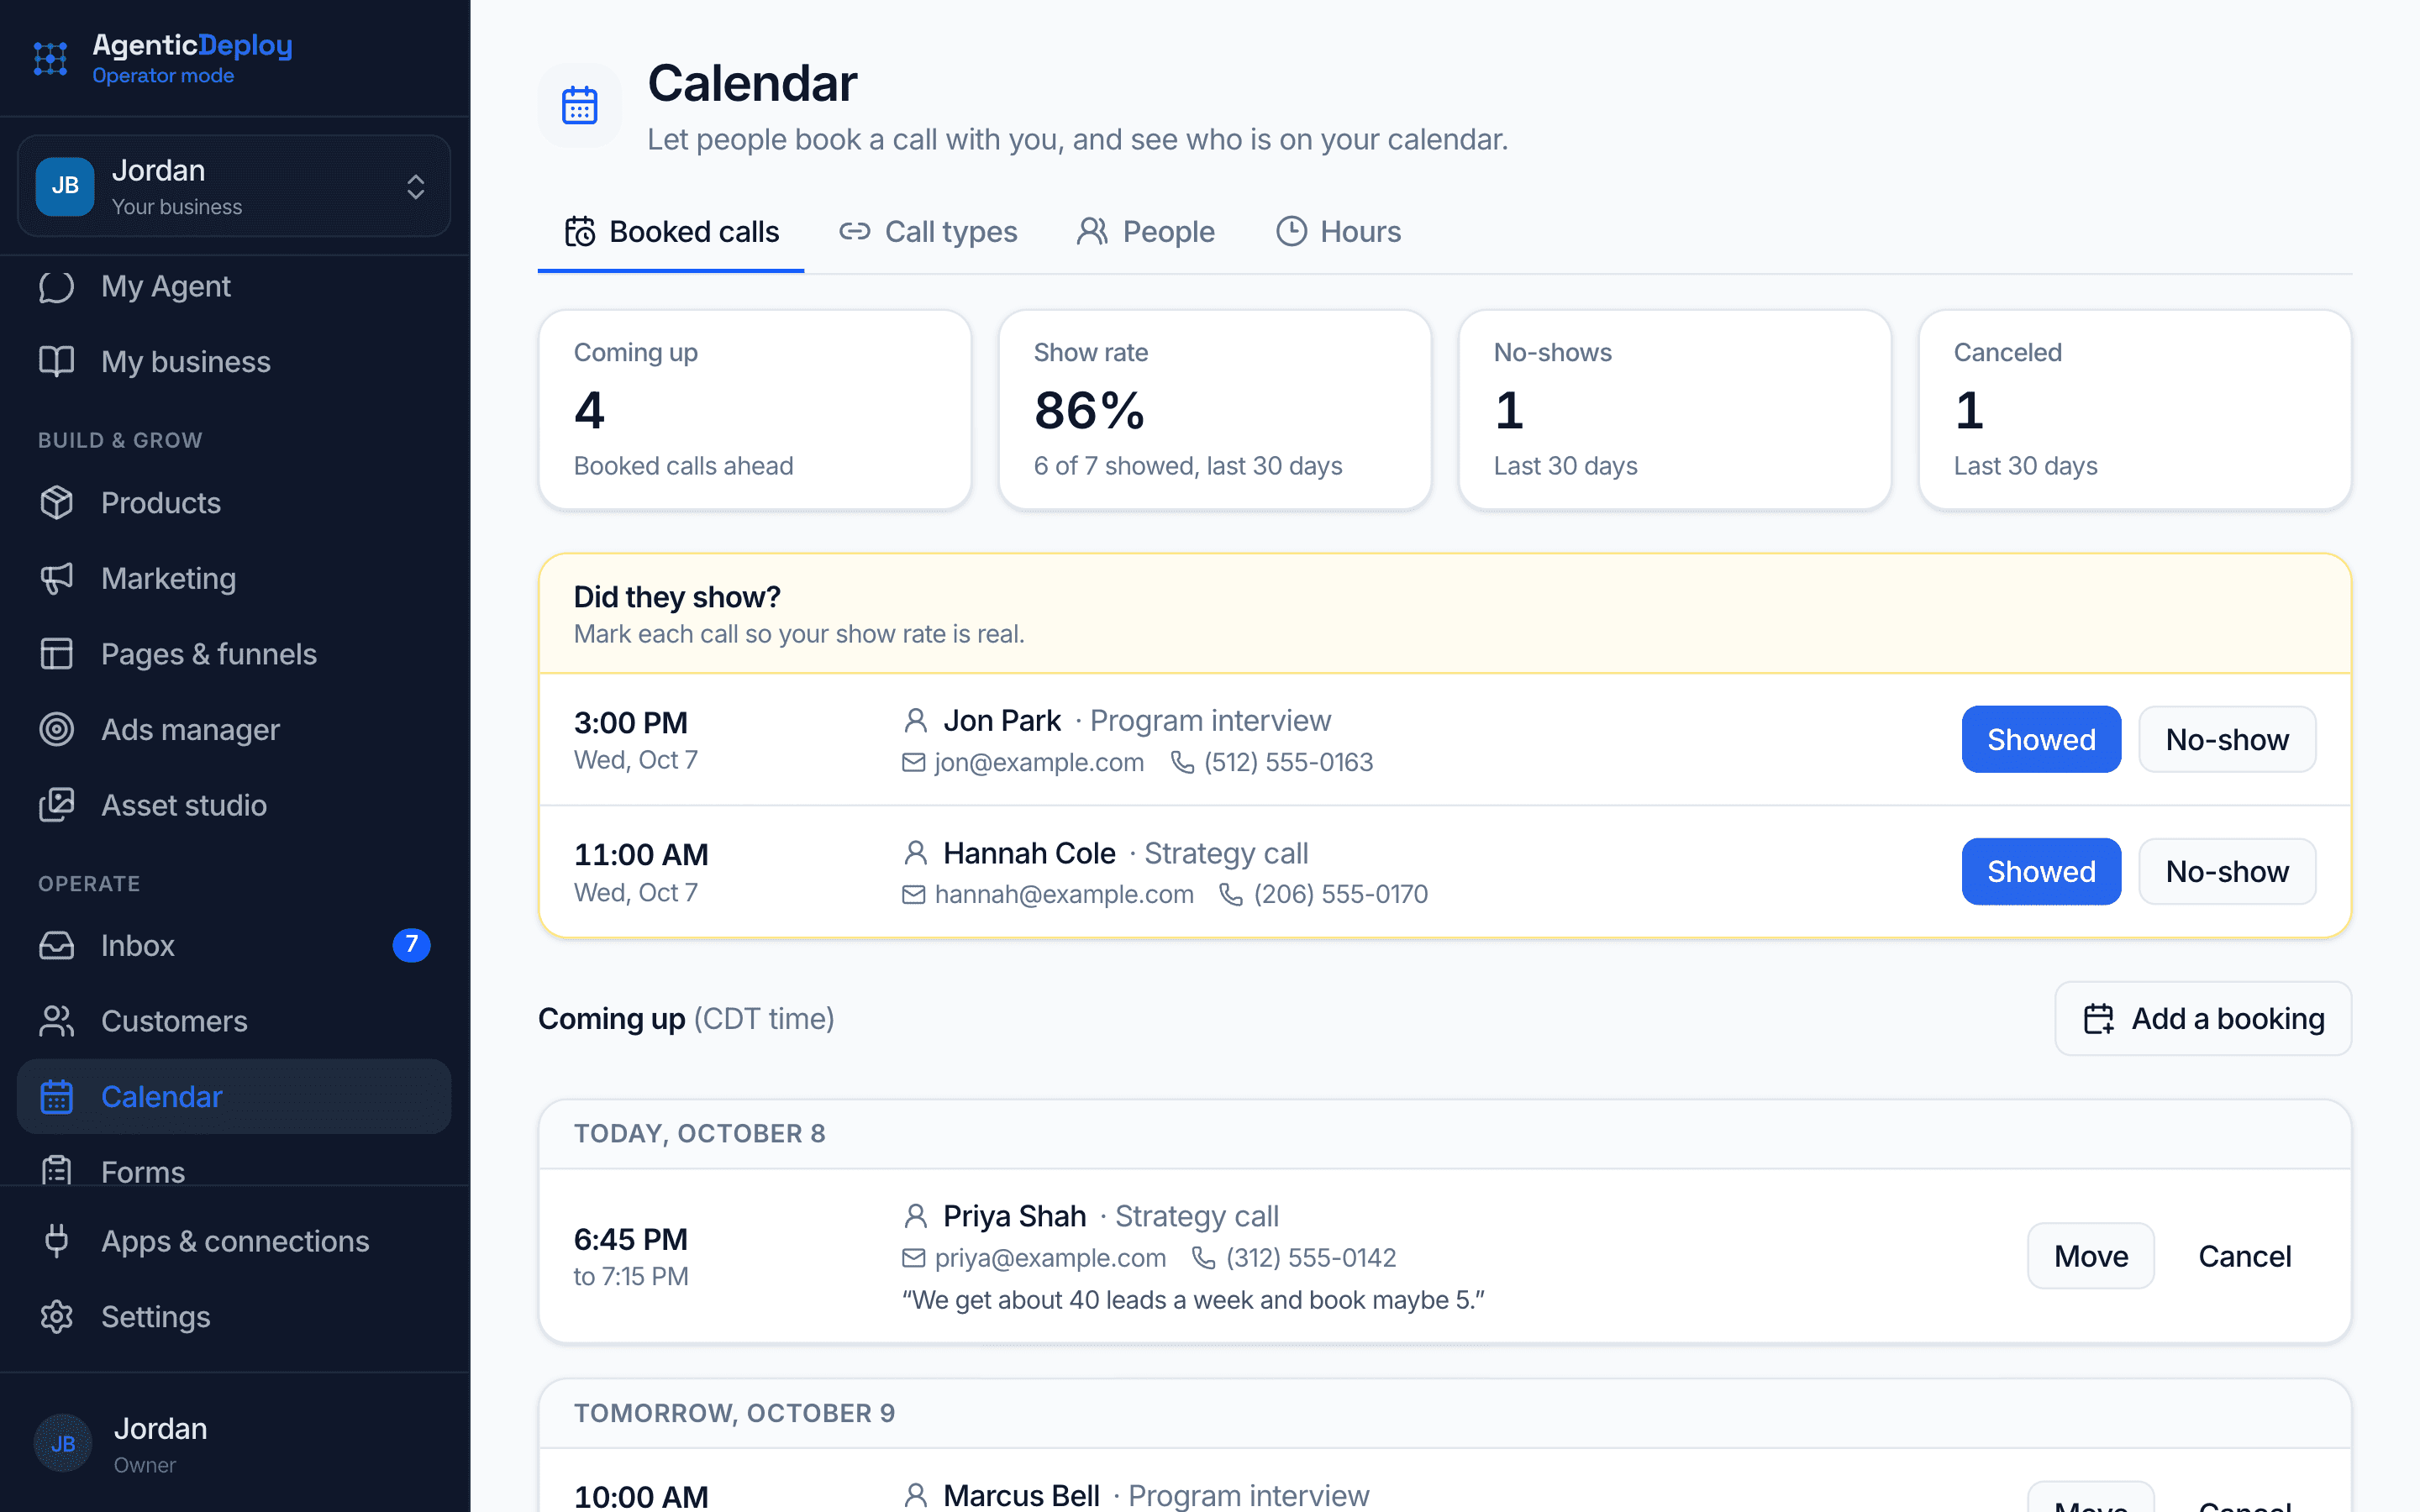2420x1512 pixels.
Task: Click the Calendar page header icon
Action: coord(580,105)
